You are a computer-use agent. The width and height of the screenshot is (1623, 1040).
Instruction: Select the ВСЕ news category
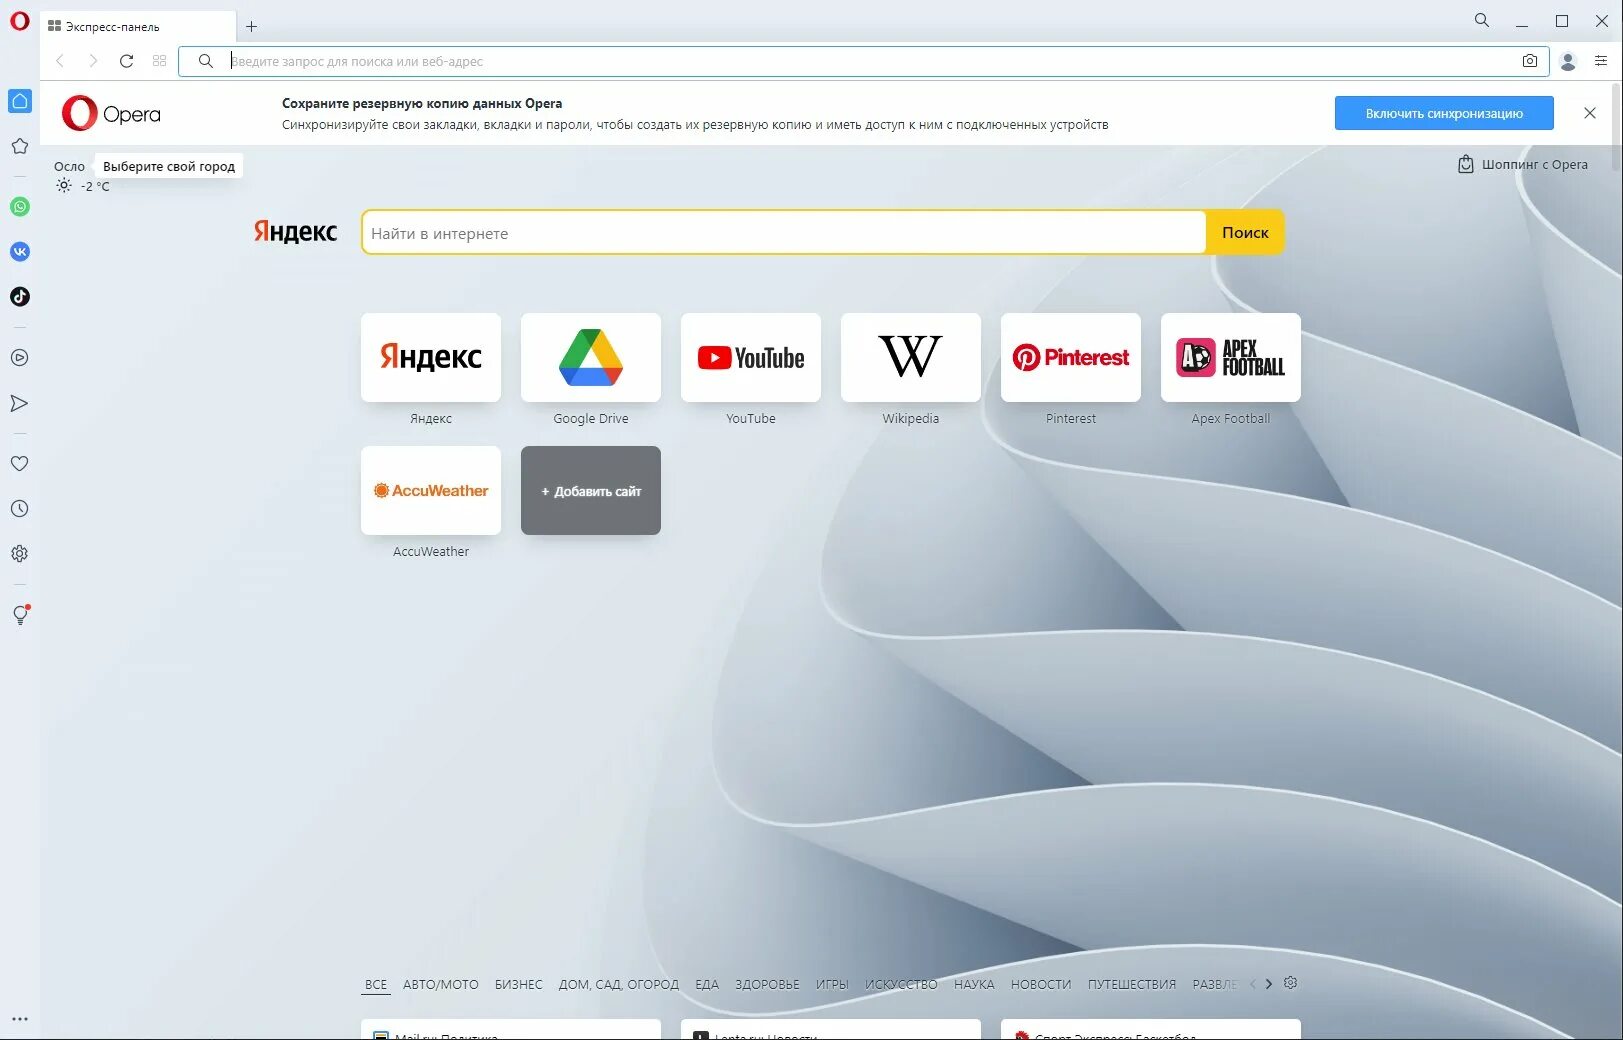[x=376, y=985]
